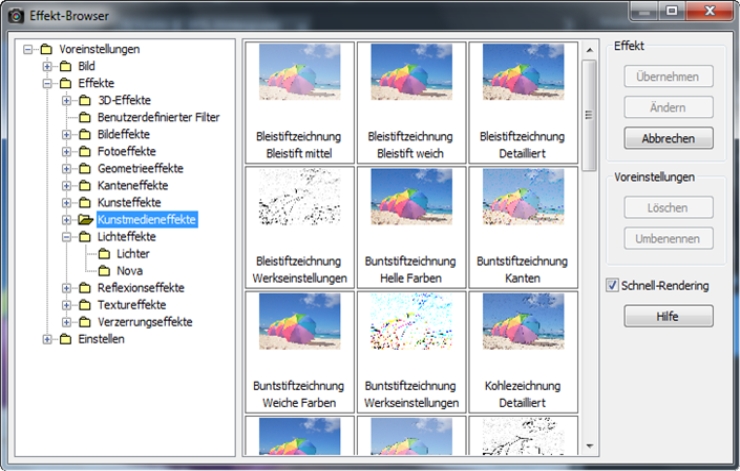This screenshot has width=740, height=471.
Task: Toggle the Schnell-Rendering checkbox
Action: 613,286
